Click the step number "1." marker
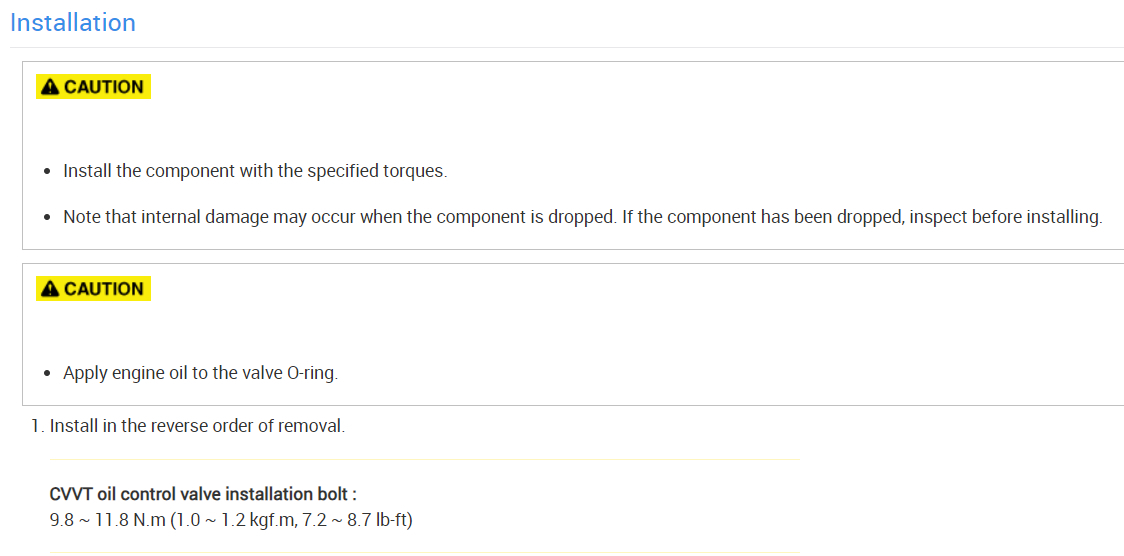1124x556 pixels. point(37,426)
